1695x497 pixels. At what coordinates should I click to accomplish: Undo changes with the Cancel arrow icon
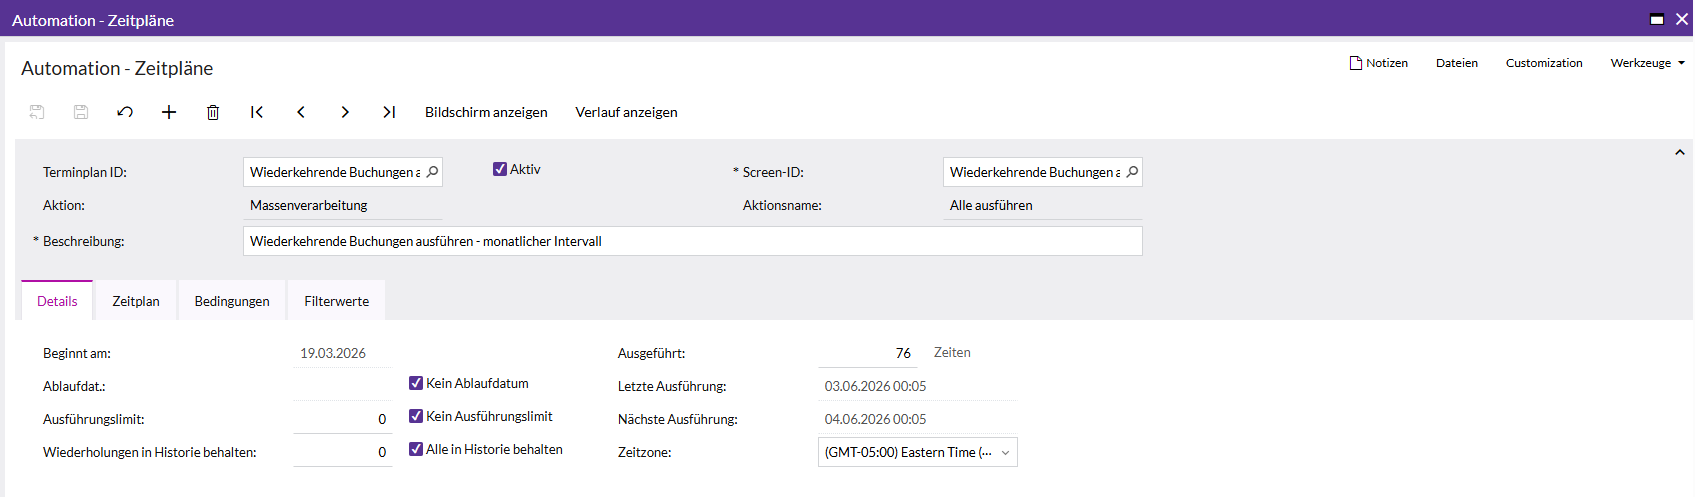click(125, 112)
